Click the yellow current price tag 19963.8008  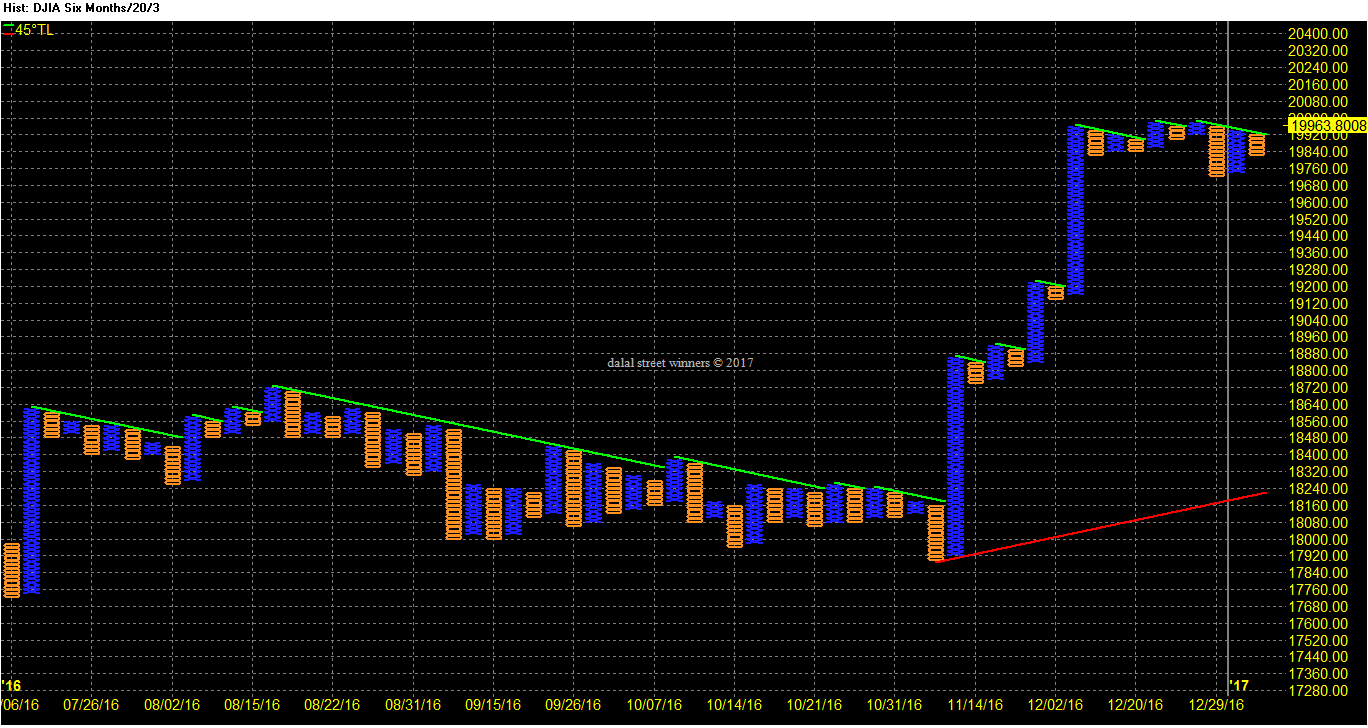pyautogui.click(x=1327, y=125)
